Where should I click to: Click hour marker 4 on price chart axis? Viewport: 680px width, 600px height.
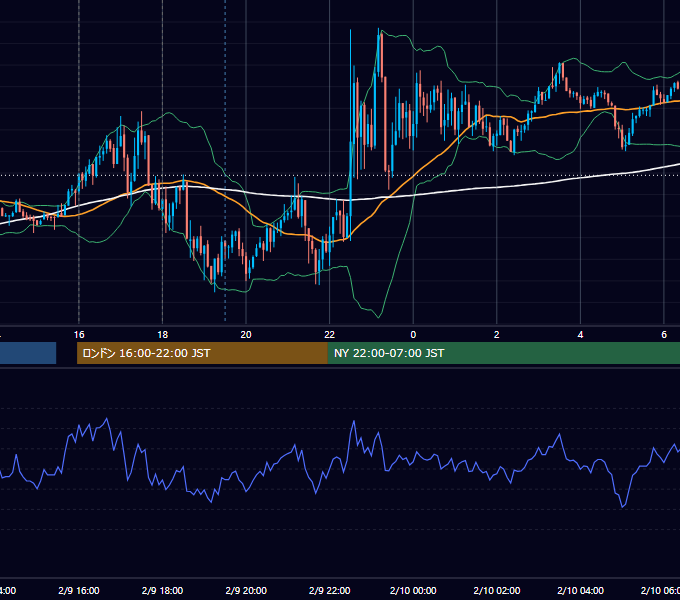[x=580, y=335]
